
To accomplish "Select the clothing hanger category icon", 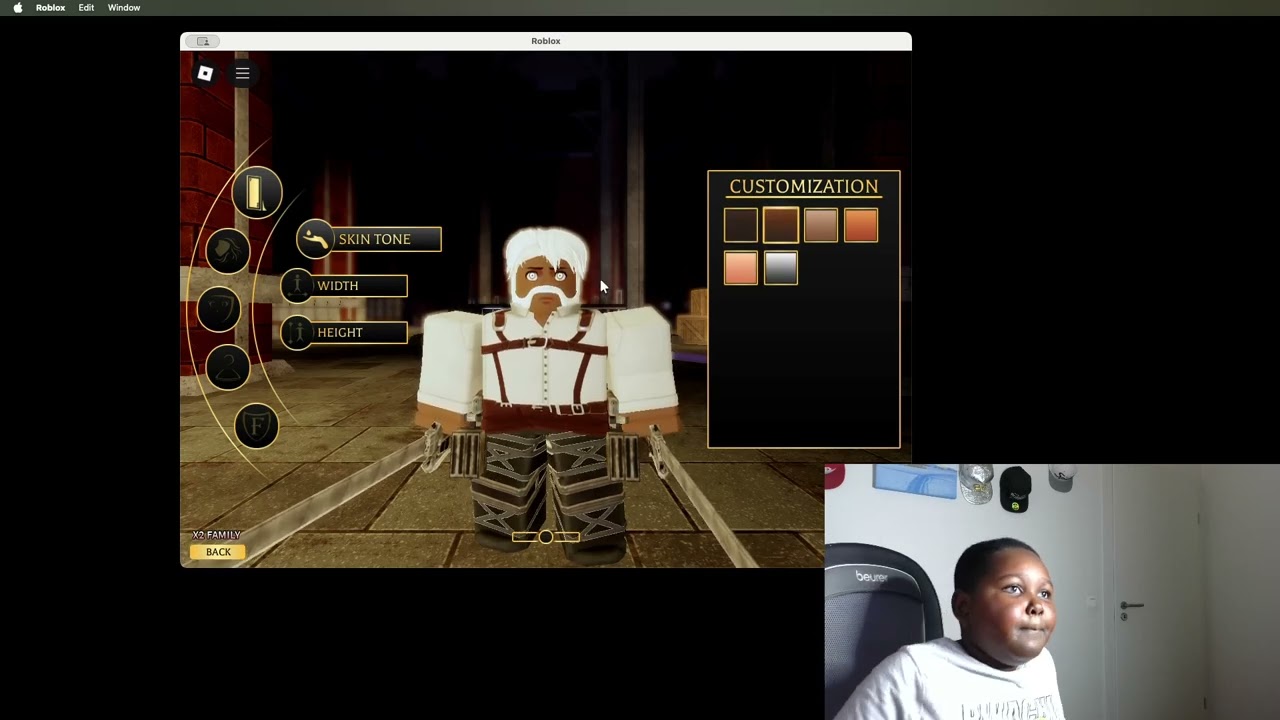I will click(228, 368).
